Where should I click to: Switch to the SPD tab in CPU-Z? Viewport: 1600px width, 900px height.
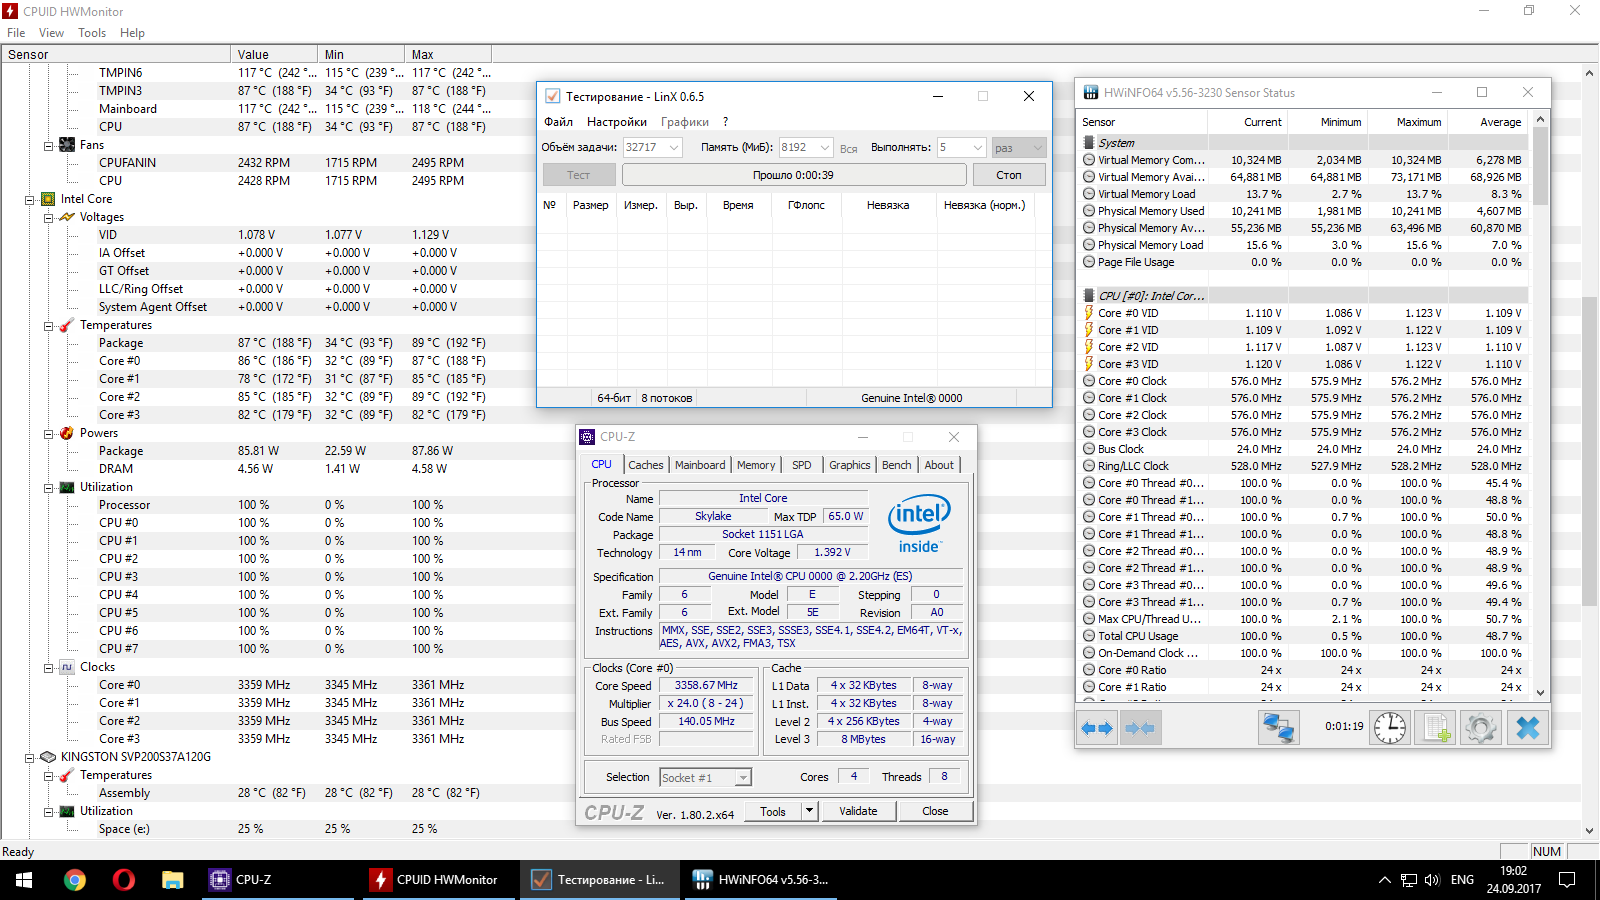(x=802, y=465)
